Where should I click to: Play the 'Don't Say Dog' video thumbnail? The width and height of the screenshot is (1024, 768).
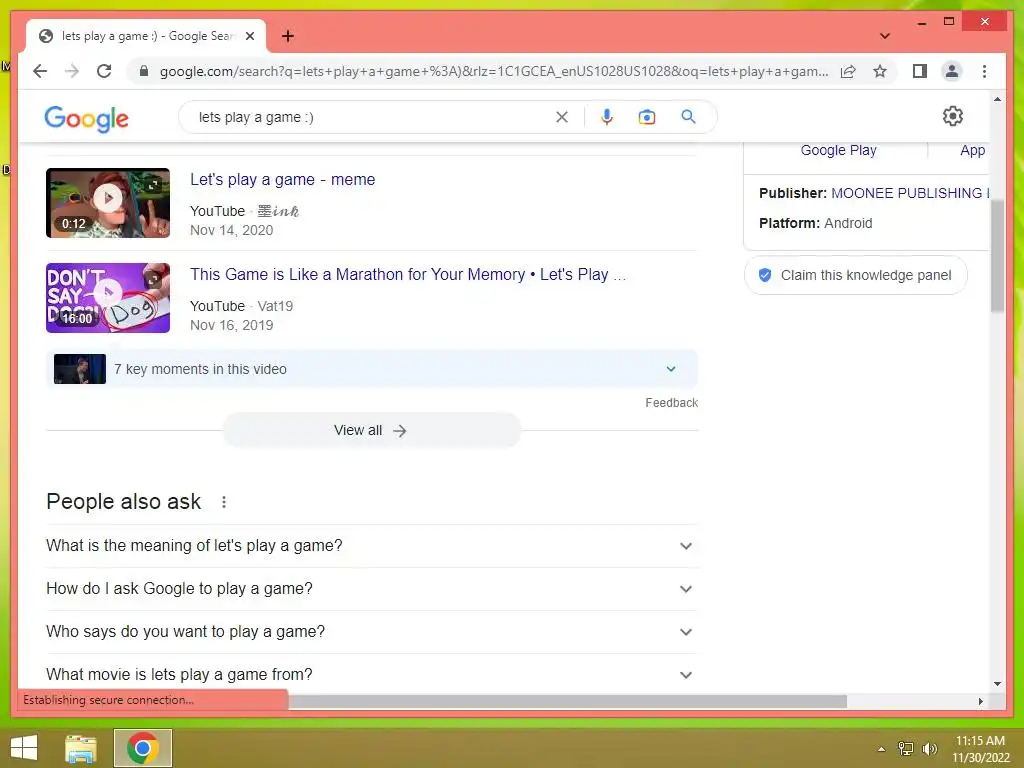pyautogui.click(x=108, y=298)
